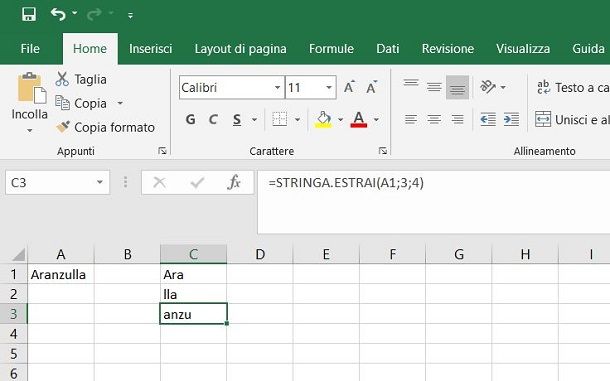Click the cell borders icon
This screenshot has height=381, width=610.
tap(279, 119)
